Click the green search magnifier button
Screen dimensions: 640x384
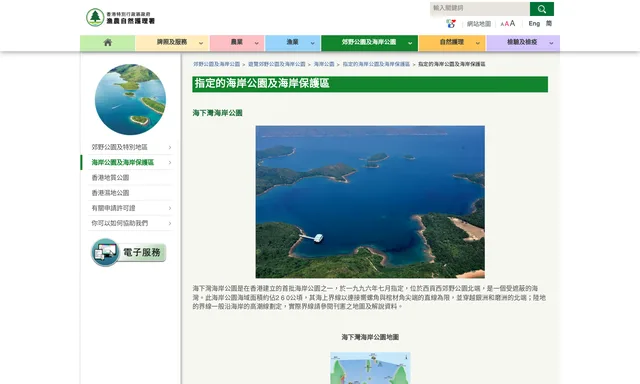542,9
